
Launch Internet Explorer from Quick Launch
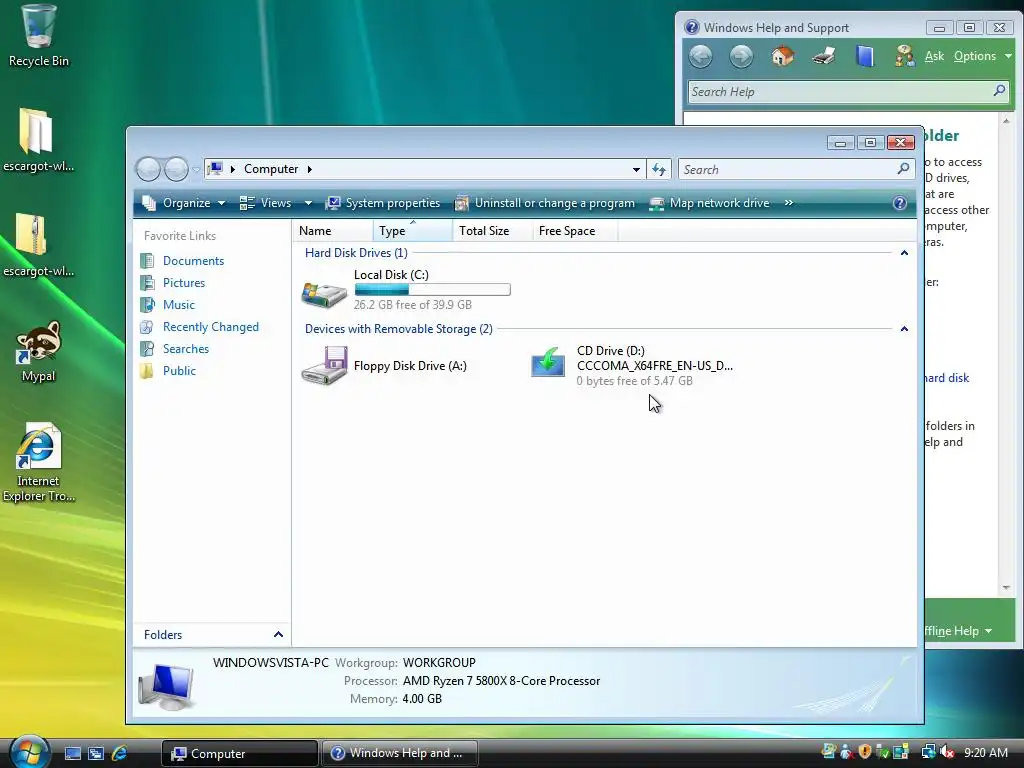120,754
